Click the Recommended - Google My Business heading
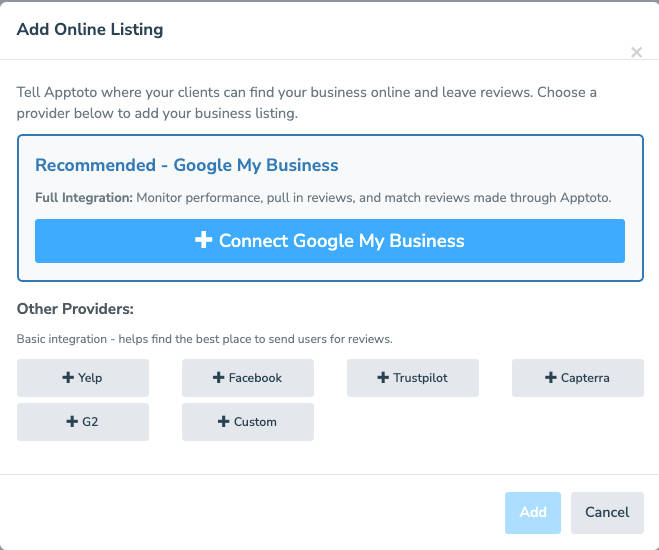This screenshot has height=550, width=659. (187, 165)
